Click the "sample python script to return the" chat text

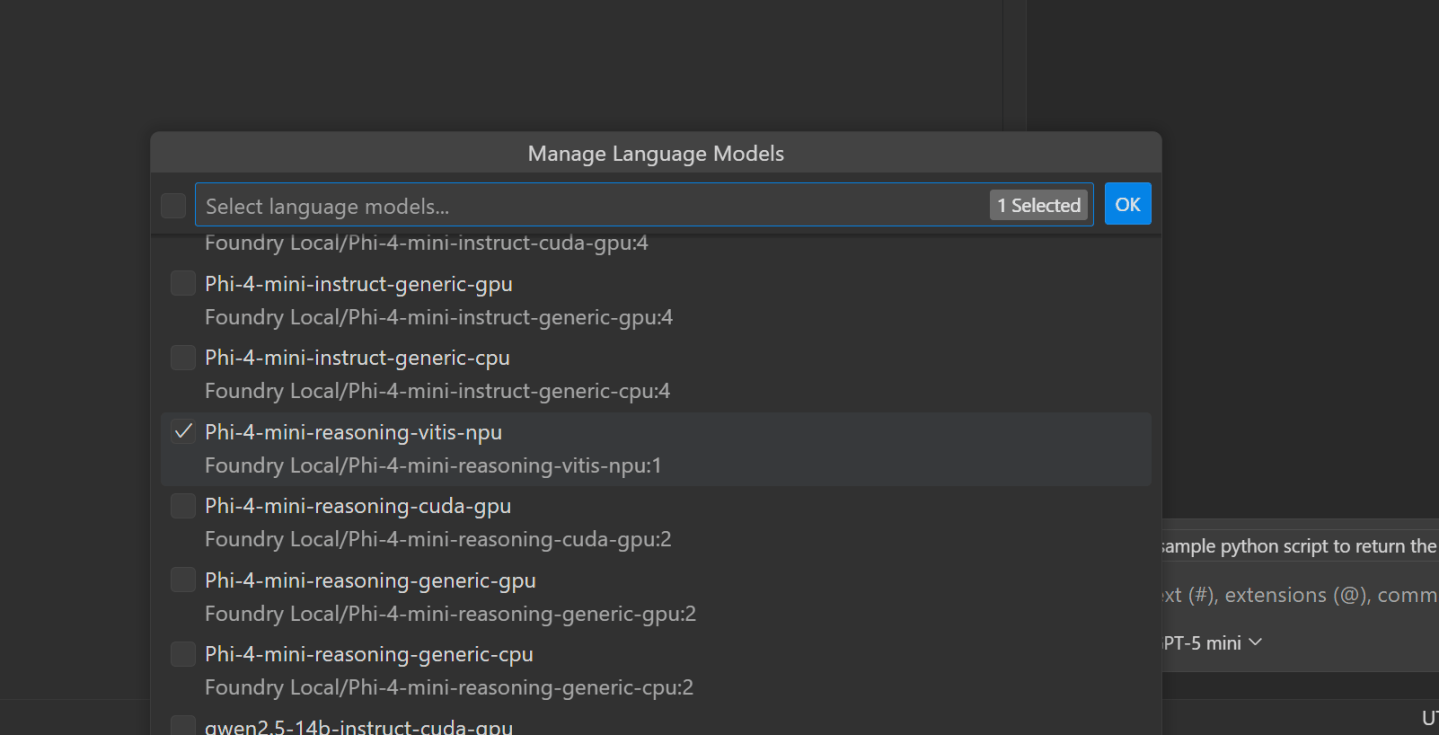pos(1299,546)
